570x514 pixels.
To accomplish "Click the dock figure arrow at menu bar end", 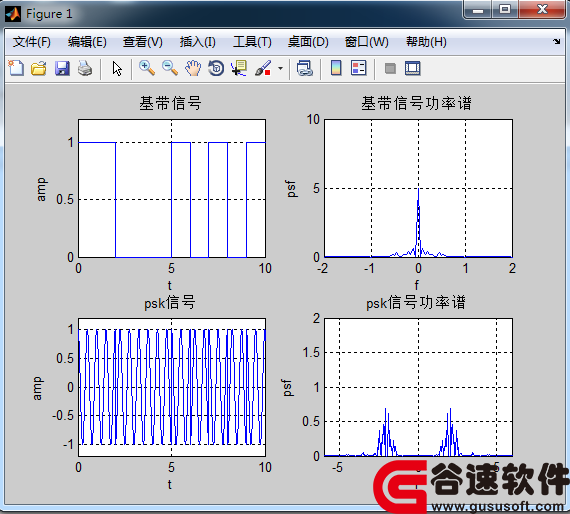I will [x=557, y=41].
